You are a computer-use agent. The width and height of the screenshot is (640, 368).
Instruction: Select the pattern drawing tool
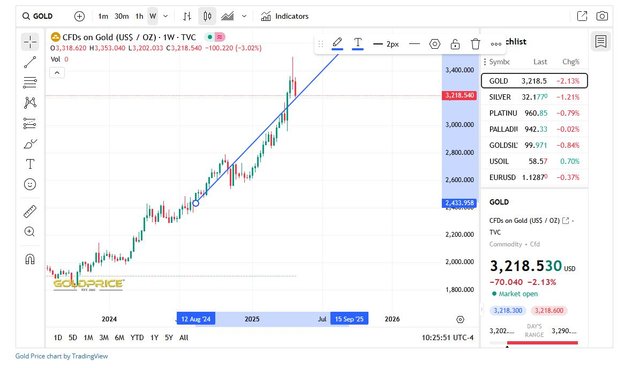30,102
